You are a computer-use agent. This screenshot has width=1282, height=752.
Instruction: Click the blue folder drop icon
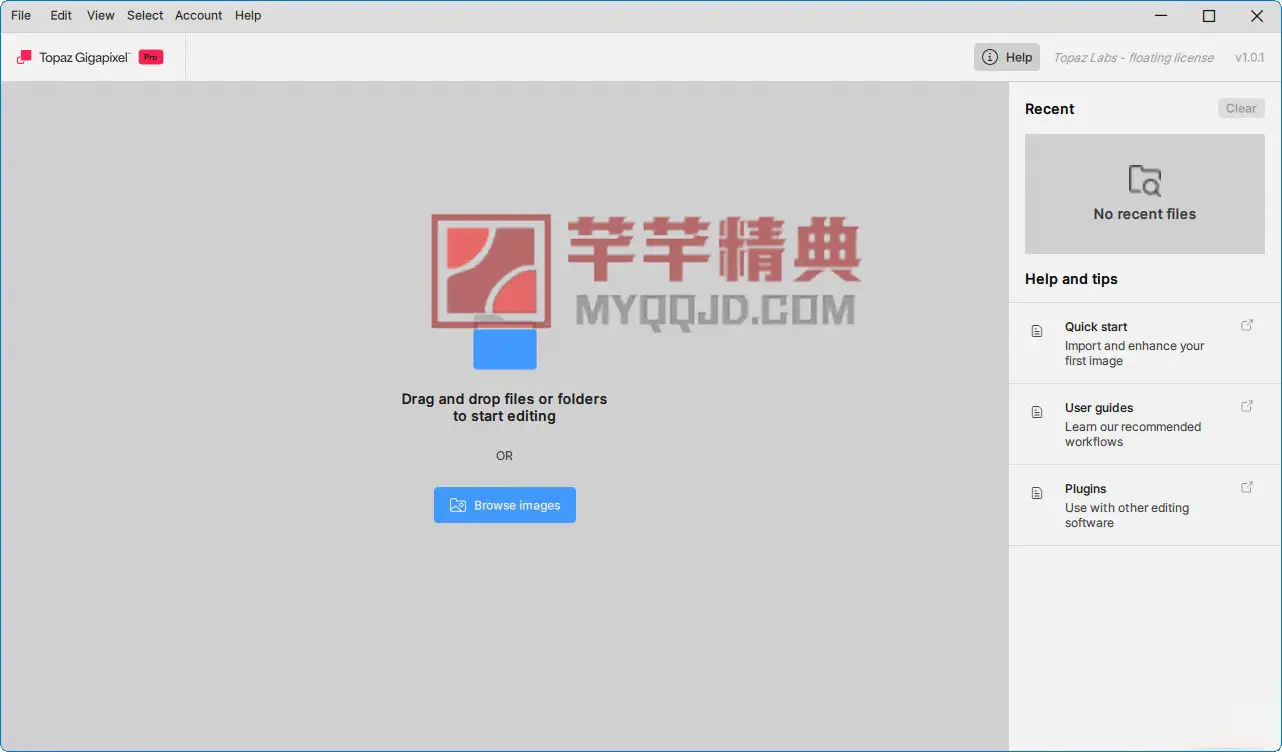[x=505, y=345]
